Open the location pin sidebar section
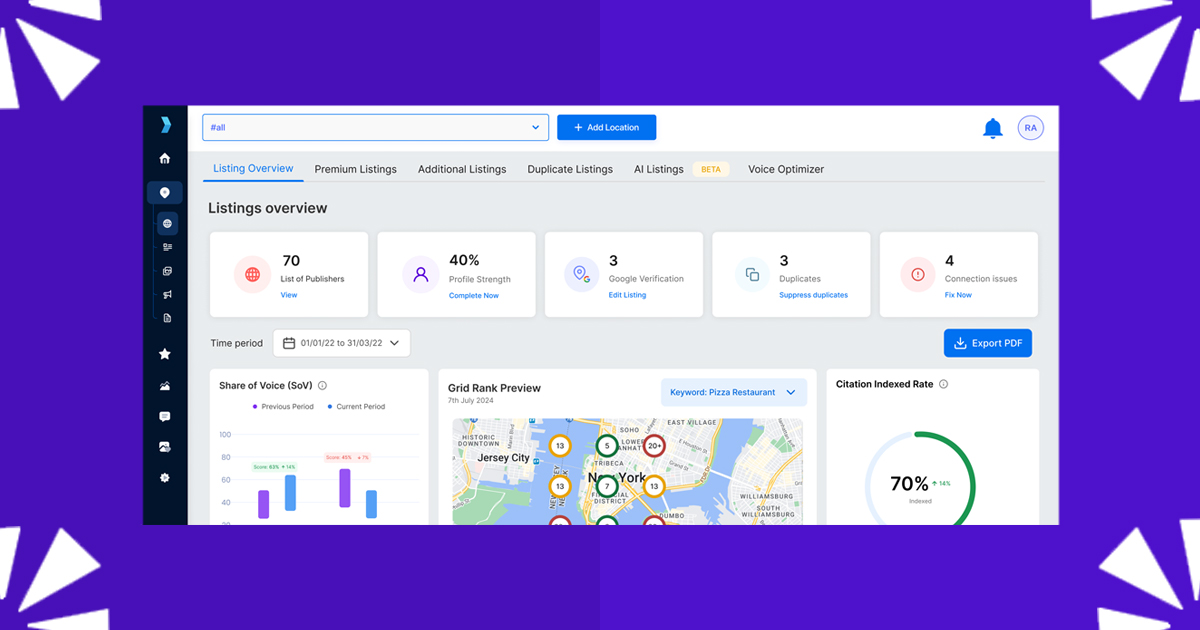The width and height of the screenshot is (1200, 630). click(165, 193)
